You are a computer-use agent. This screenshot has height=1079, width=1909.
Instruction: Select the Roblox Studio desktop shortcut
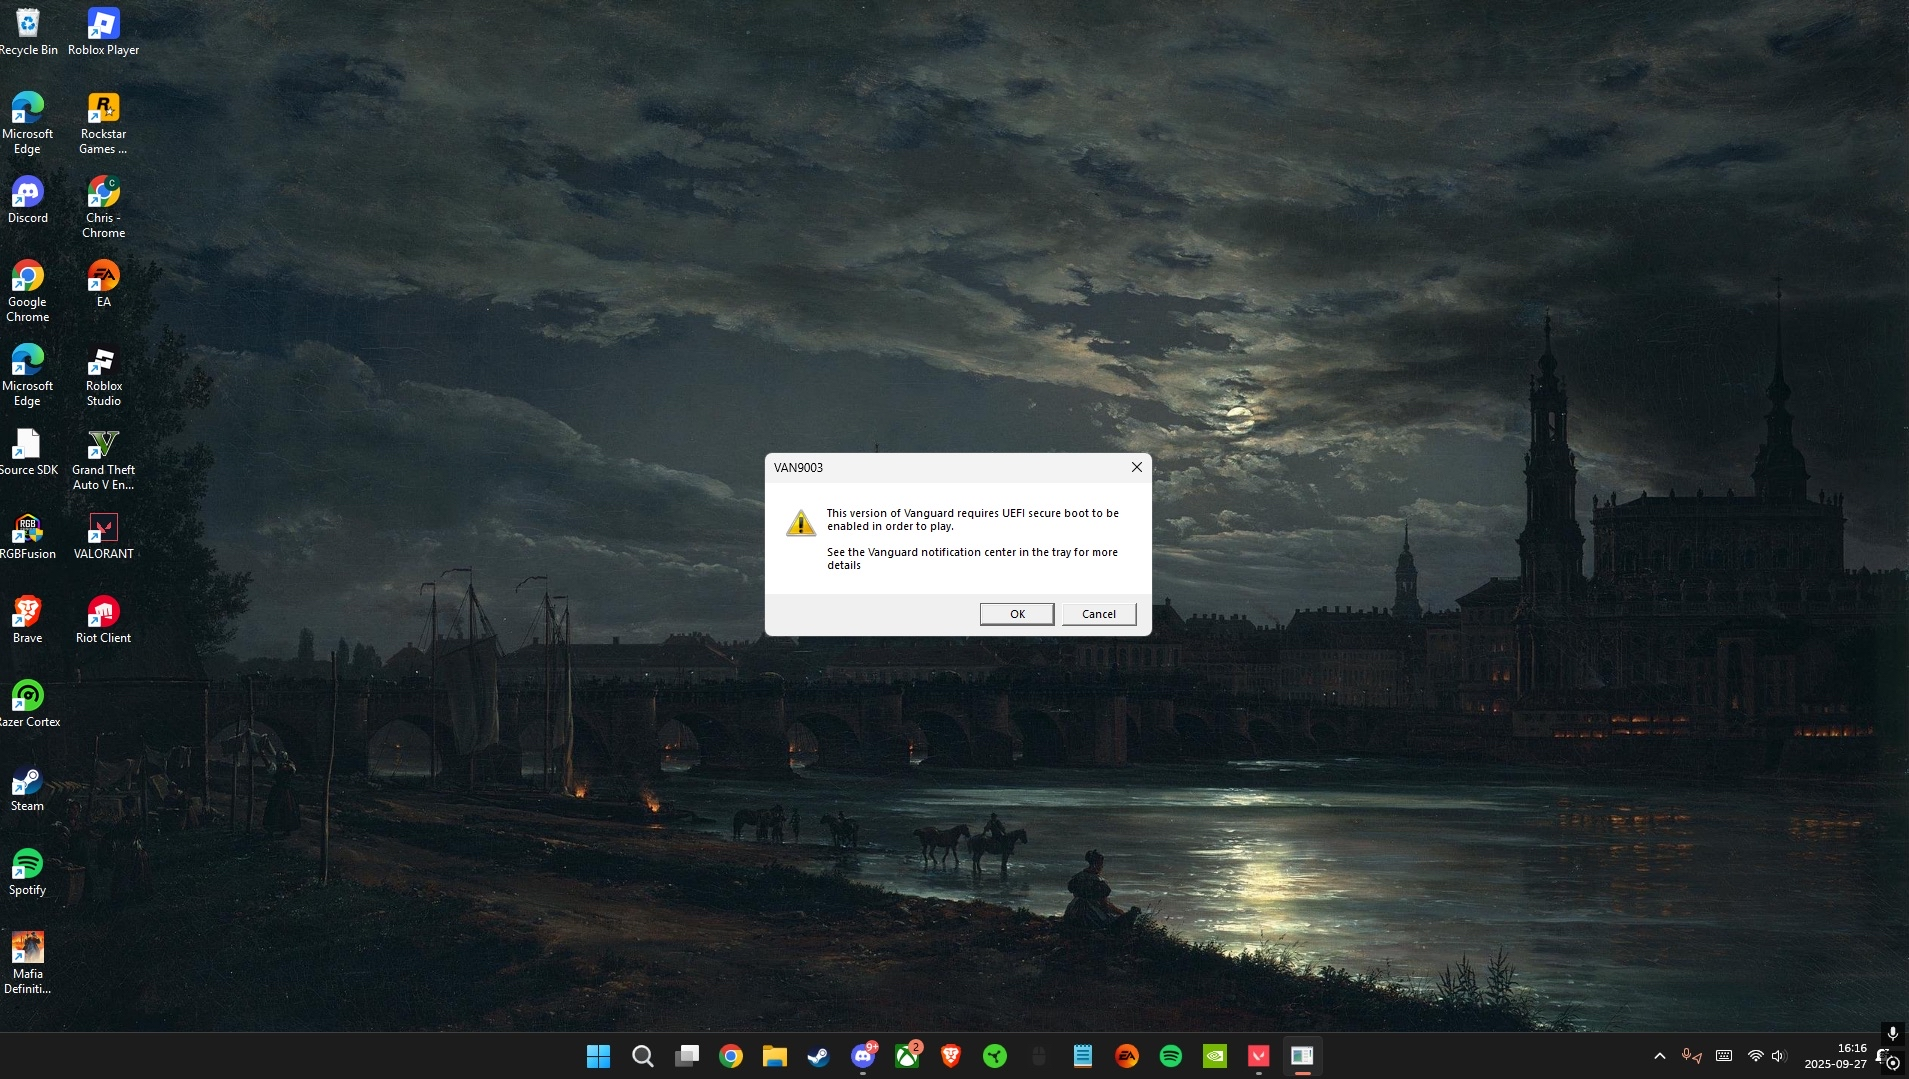(x=103, y=376)
